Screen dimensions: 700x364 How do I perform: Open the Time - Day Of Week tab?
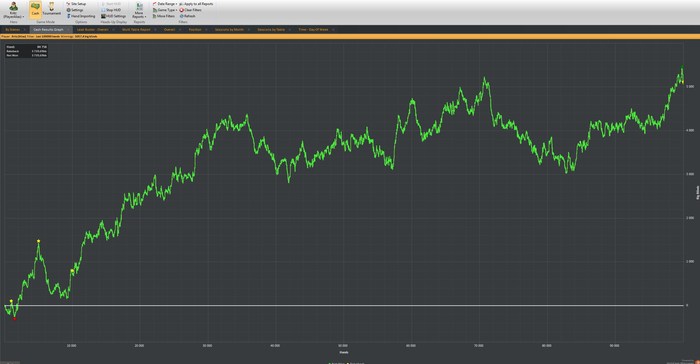point(313,29)
